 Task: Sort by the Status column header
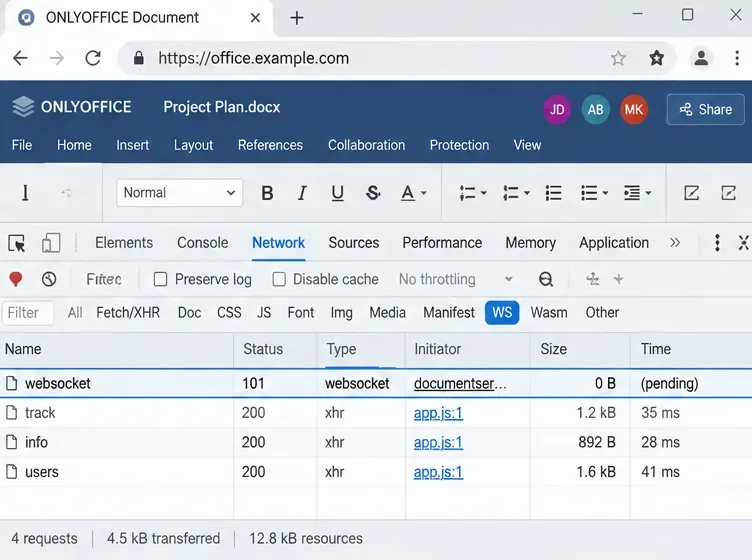pyautogui.click(x=263, y=349)
